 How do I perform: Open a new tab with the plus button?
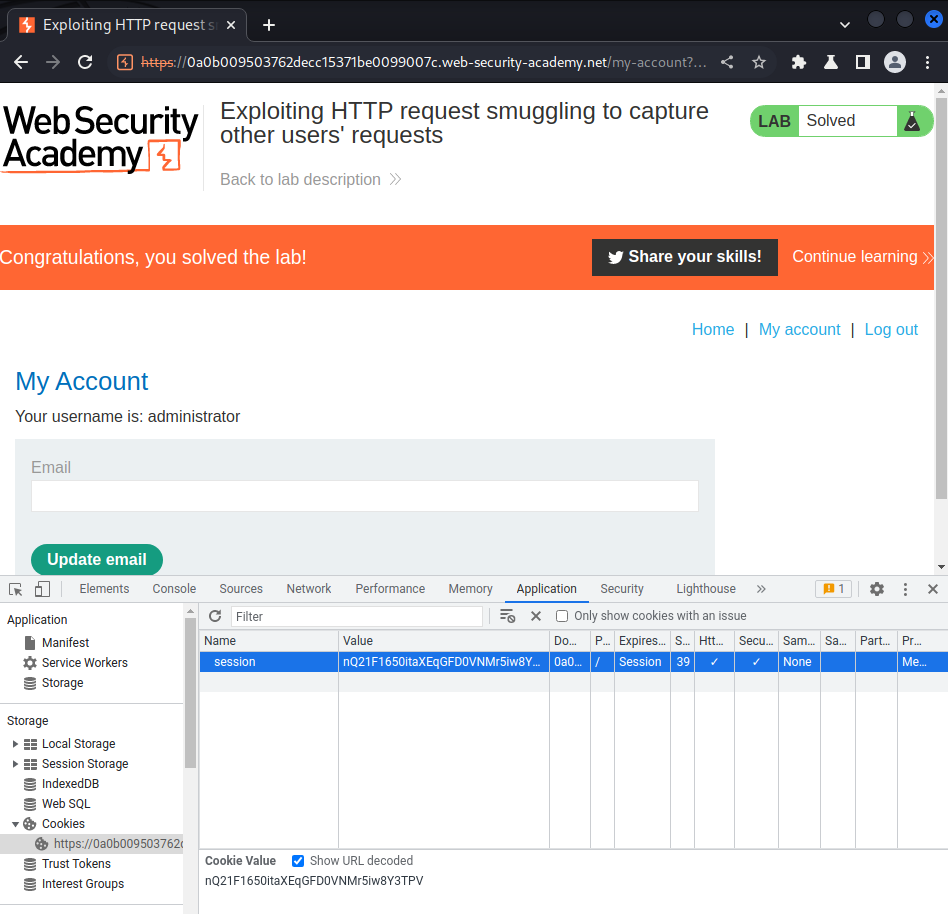pos(269,25)
